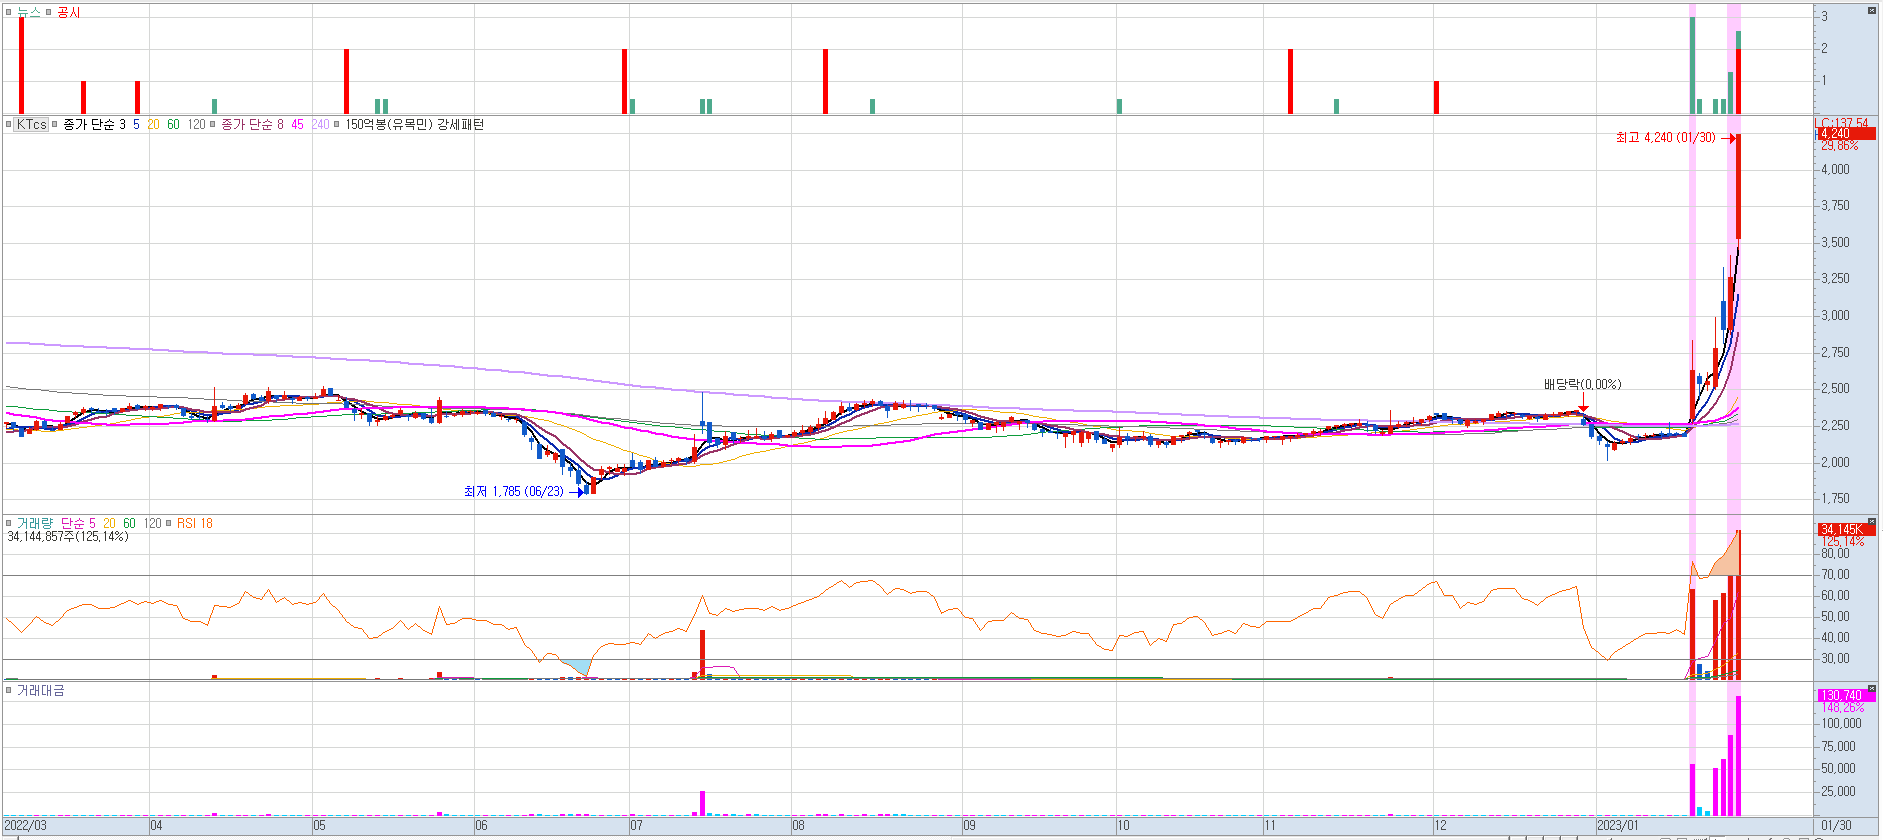Click the gray 120 moving average value in price legend
The image size is (1883, 840).
click(196, 125)
